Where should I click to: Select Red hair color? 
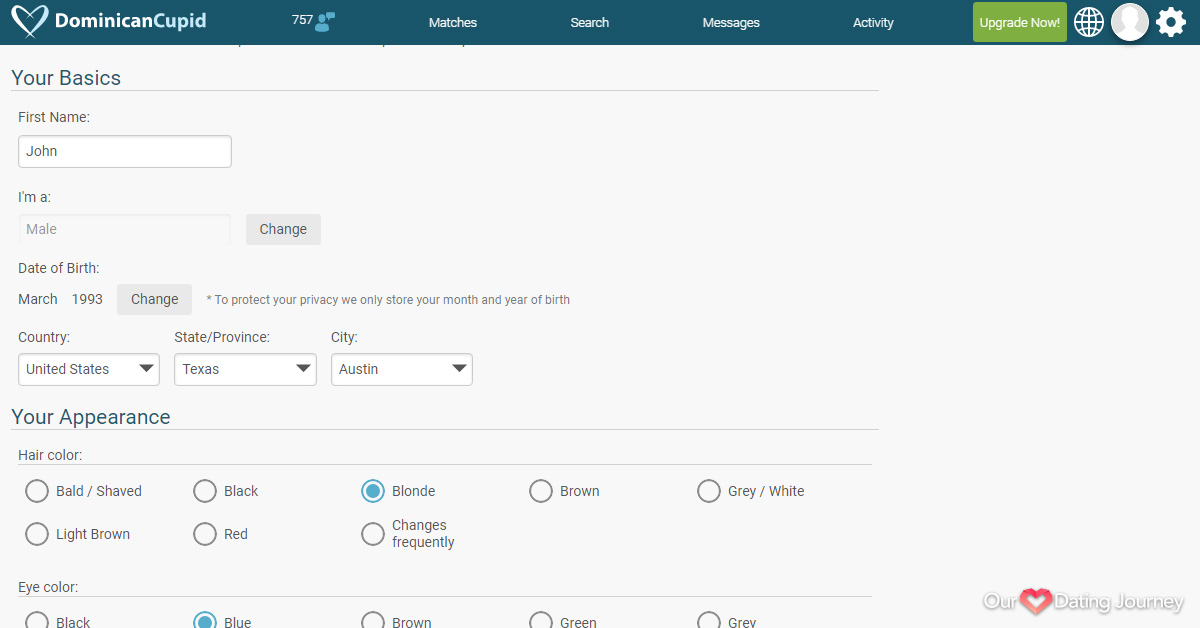[x=205, y=534]
